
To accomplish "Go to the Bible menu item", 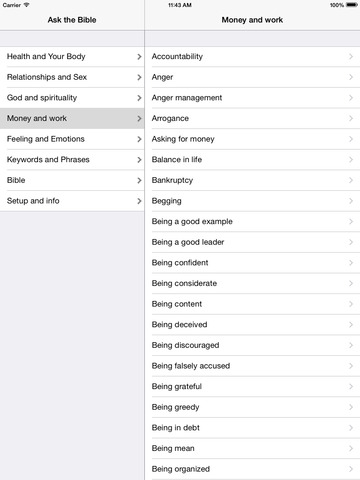I will [x=72, y=180].
